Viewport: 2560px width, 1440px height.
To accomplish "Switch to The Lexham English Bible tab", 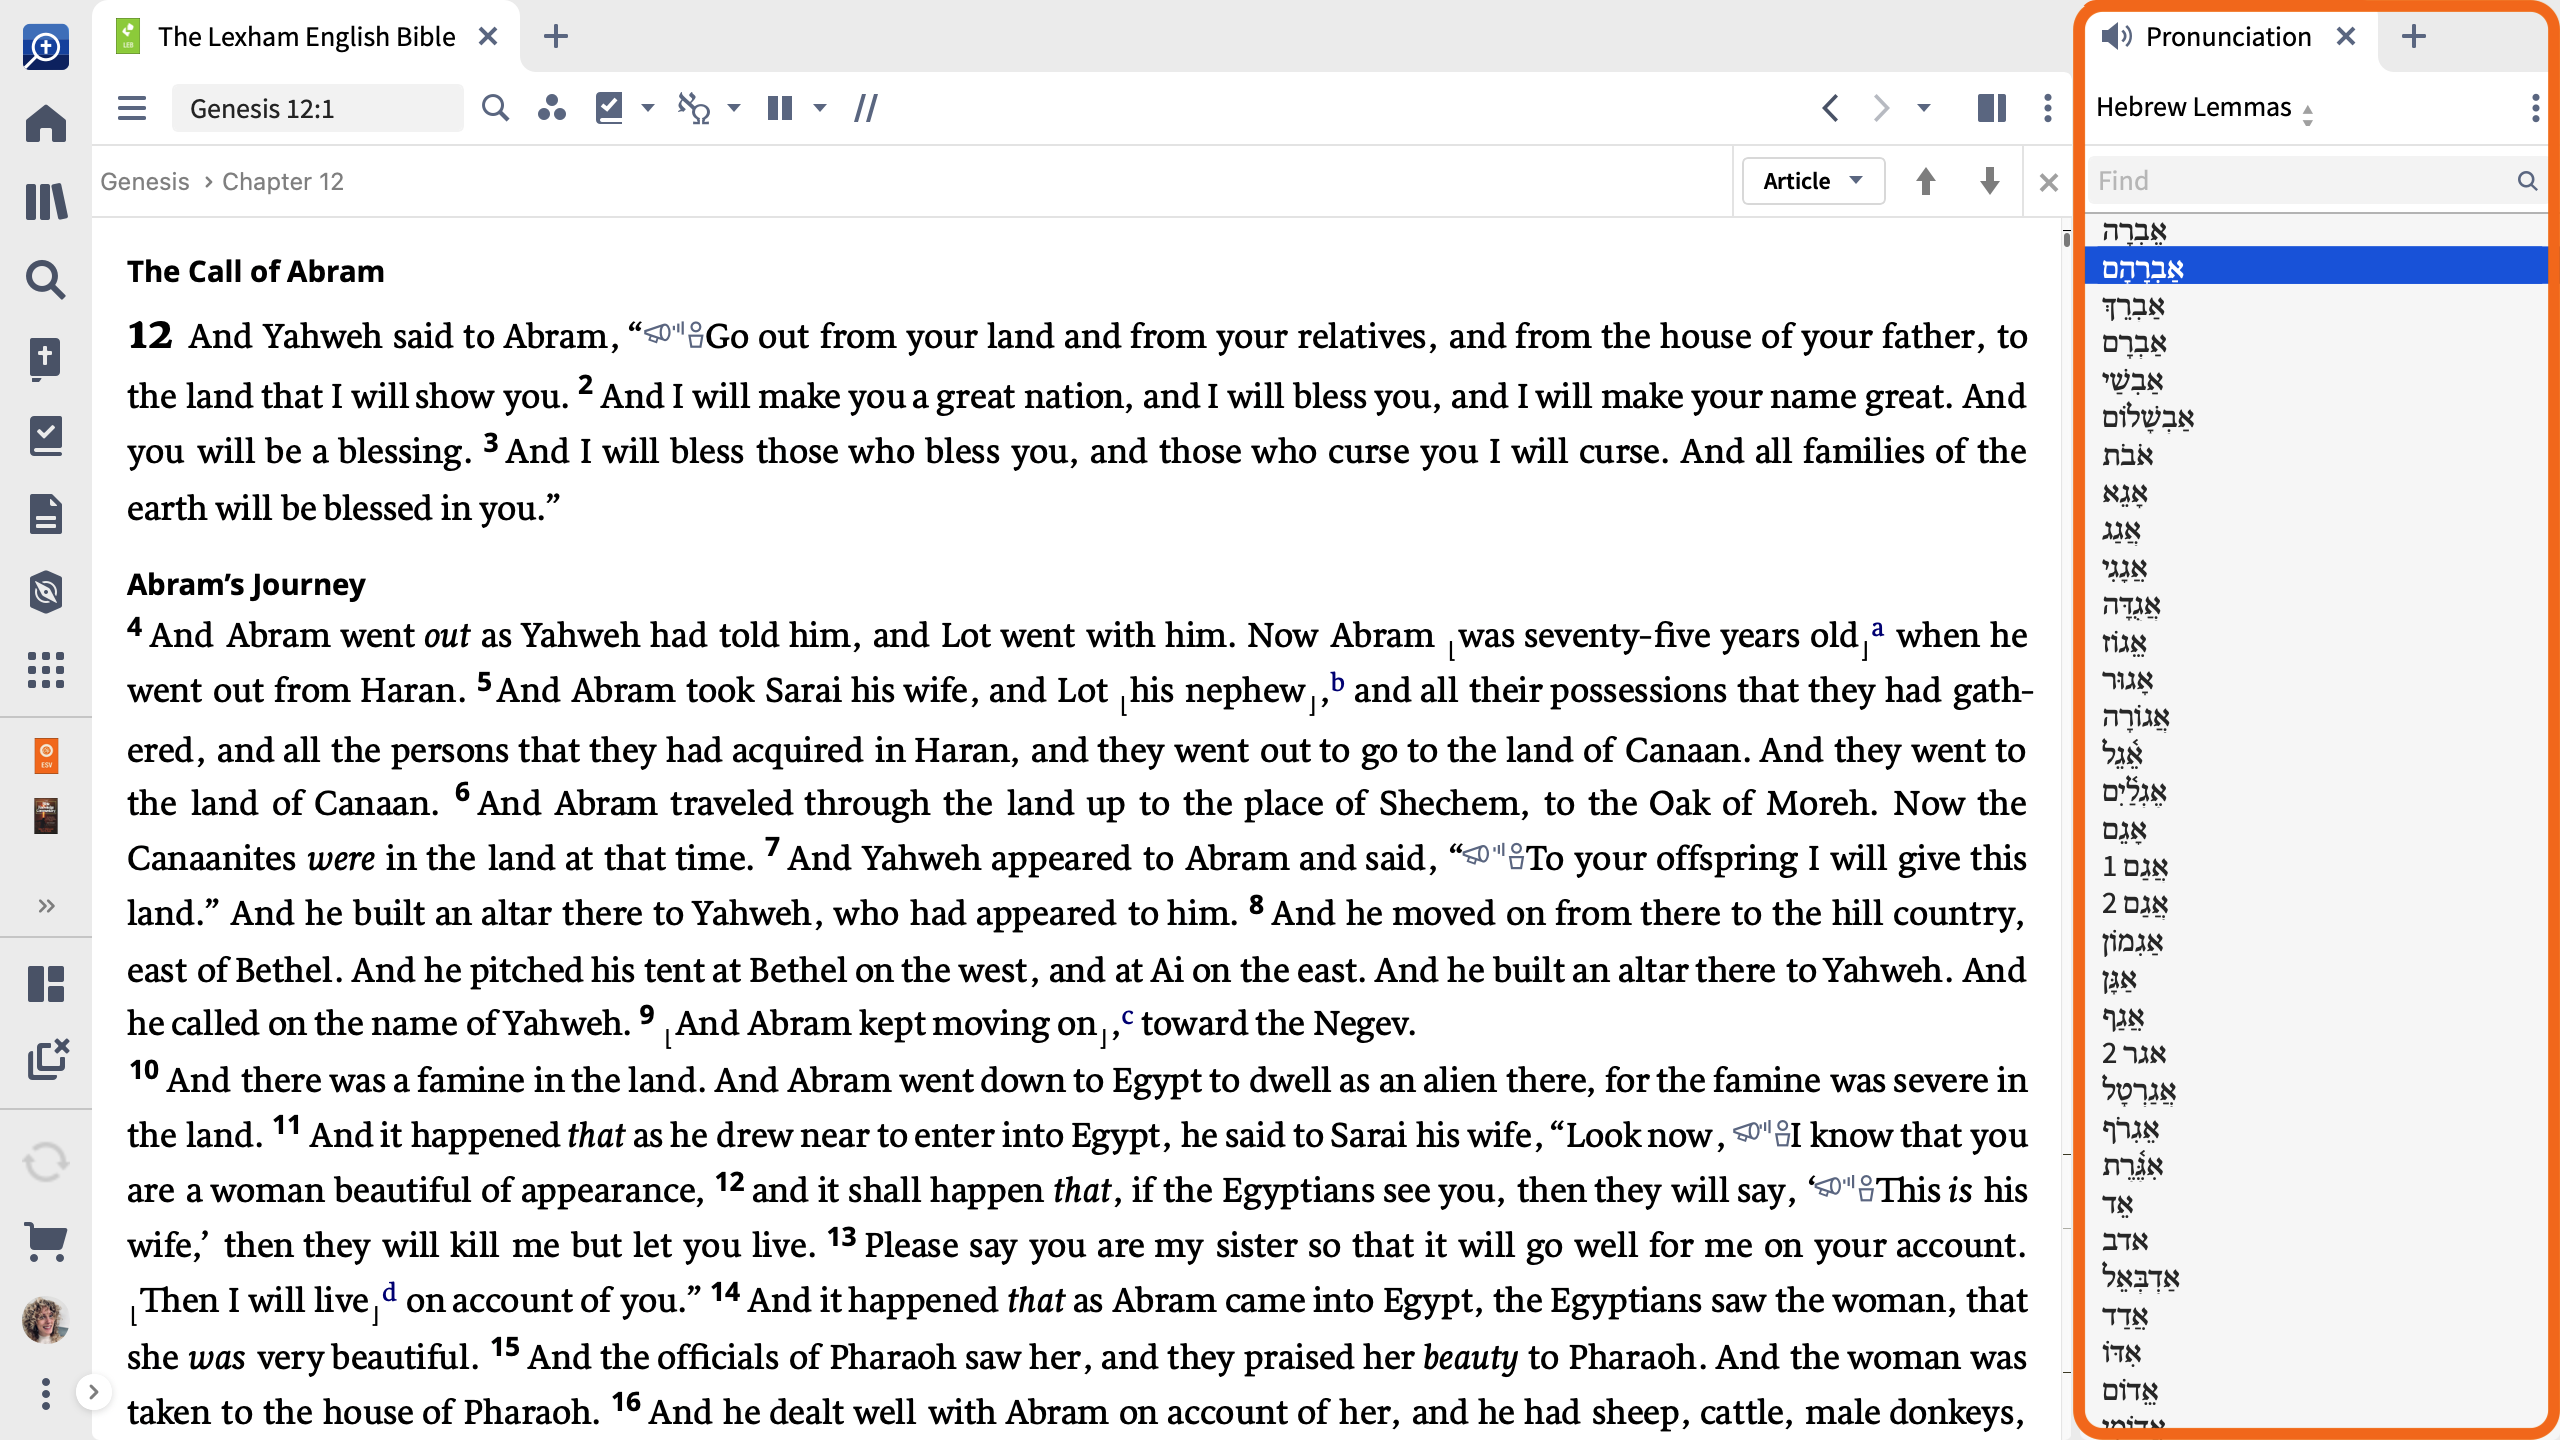I will (306, 37).
